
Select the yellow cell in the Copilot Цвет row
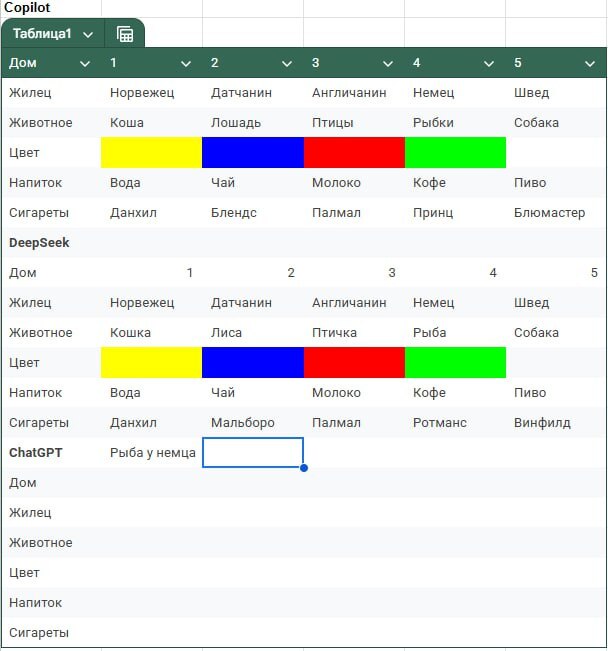coord(151,153)
